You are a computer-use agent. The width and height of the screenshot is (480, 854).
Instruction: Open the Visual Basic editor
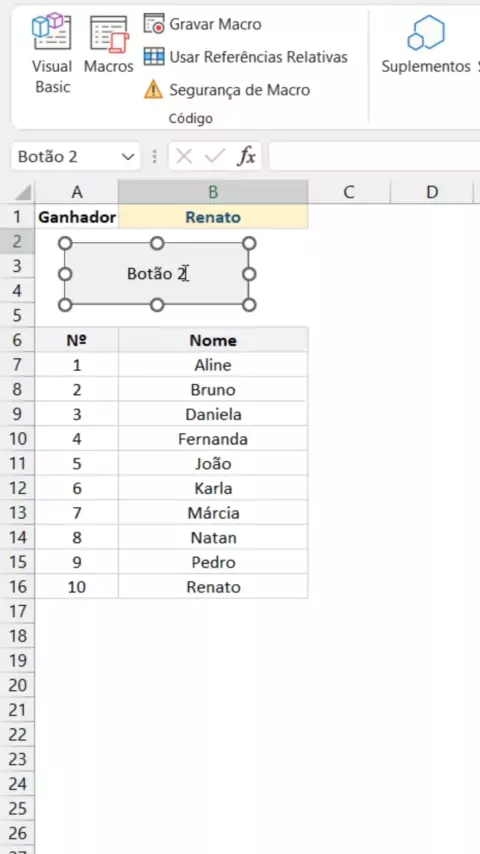[x=52, y=53]
